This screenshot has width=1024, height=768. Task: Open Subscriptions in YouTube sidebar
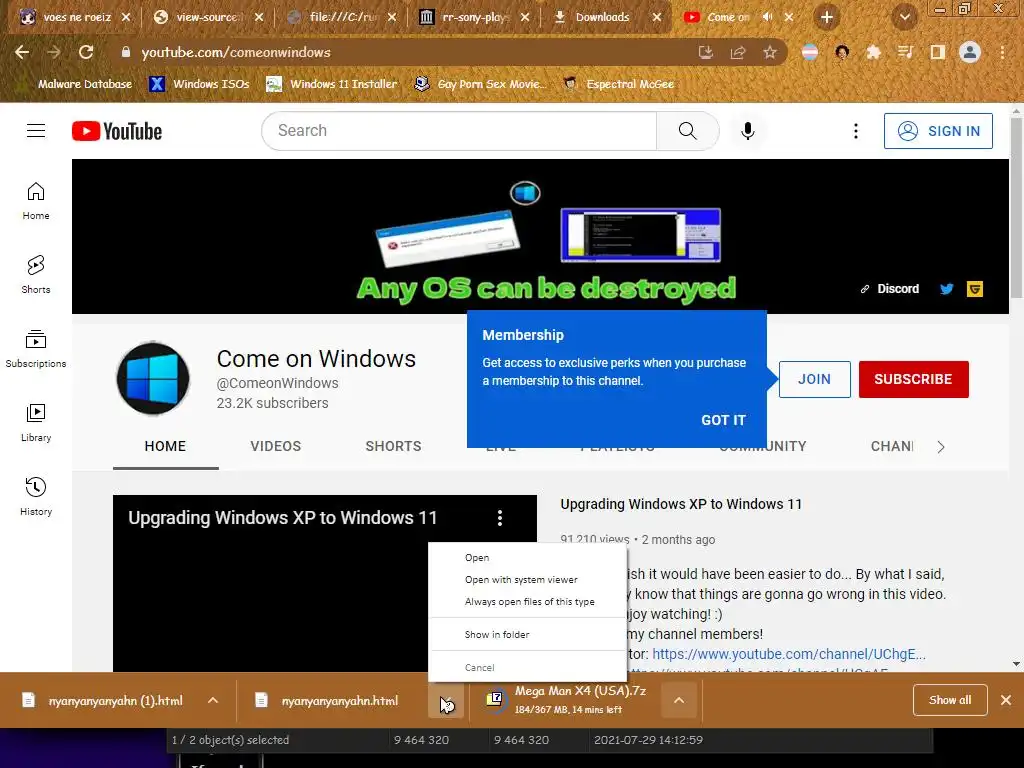[36, 349]
